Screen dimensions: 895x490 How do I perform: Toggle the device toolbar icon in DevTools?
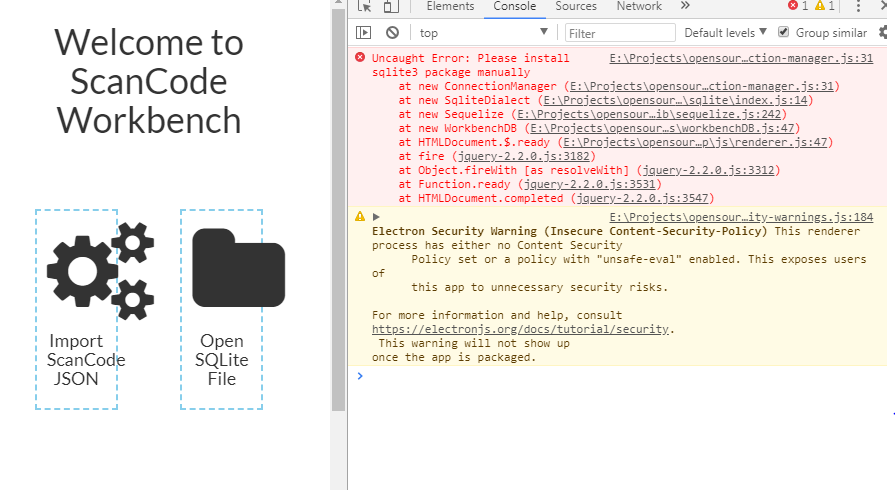coord(390,6)
